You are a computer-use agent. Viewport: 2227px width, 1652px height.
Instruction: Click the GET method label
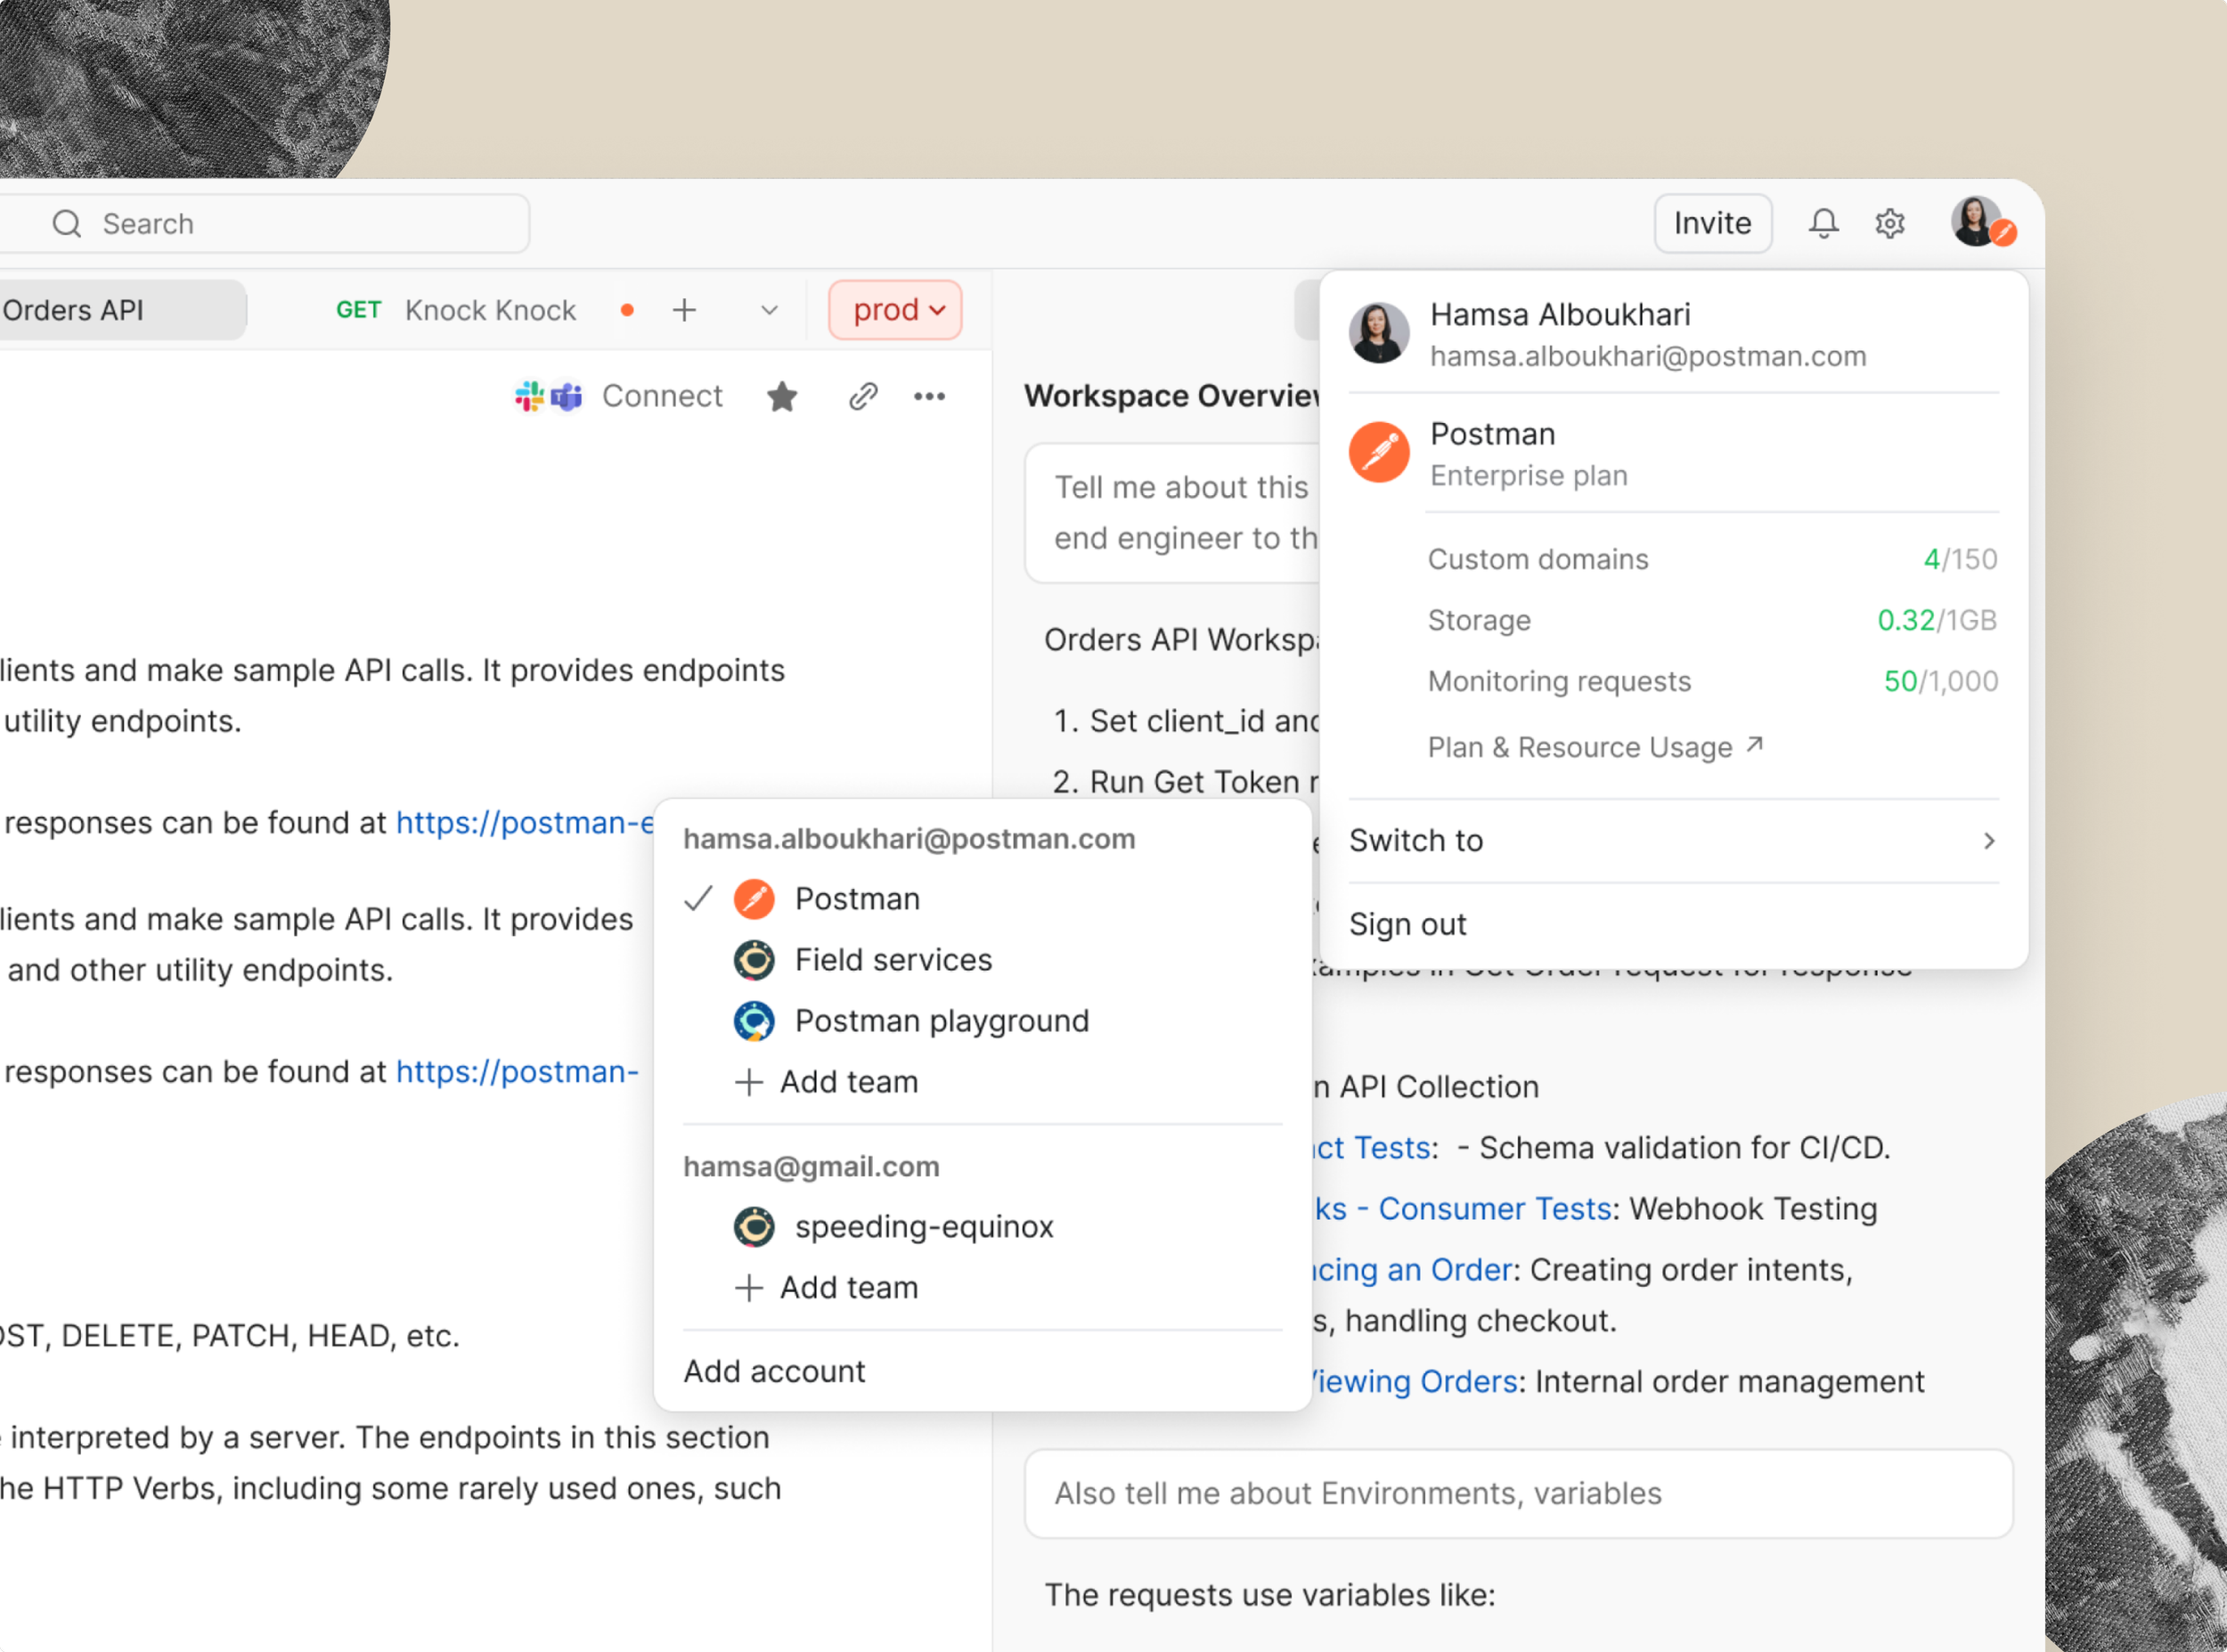coord(358,310)
